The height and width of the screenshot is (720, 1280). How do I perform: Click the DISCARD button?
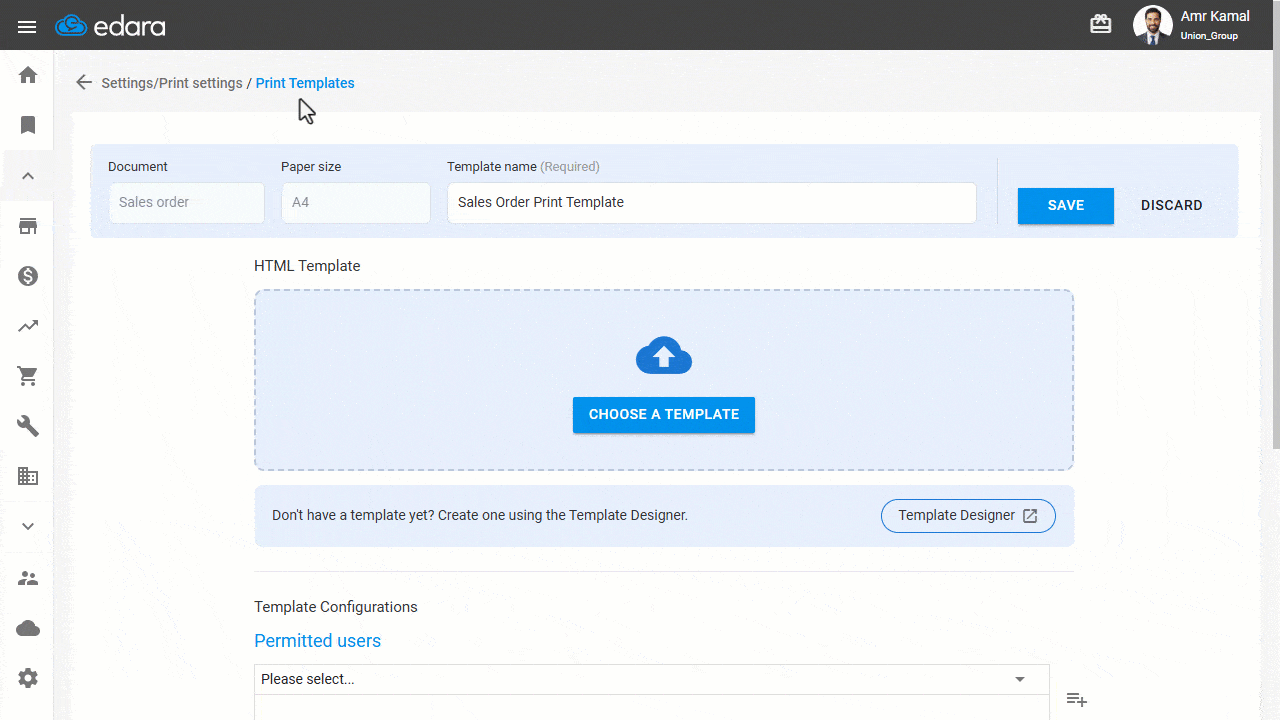click(x=1172, y=205)
